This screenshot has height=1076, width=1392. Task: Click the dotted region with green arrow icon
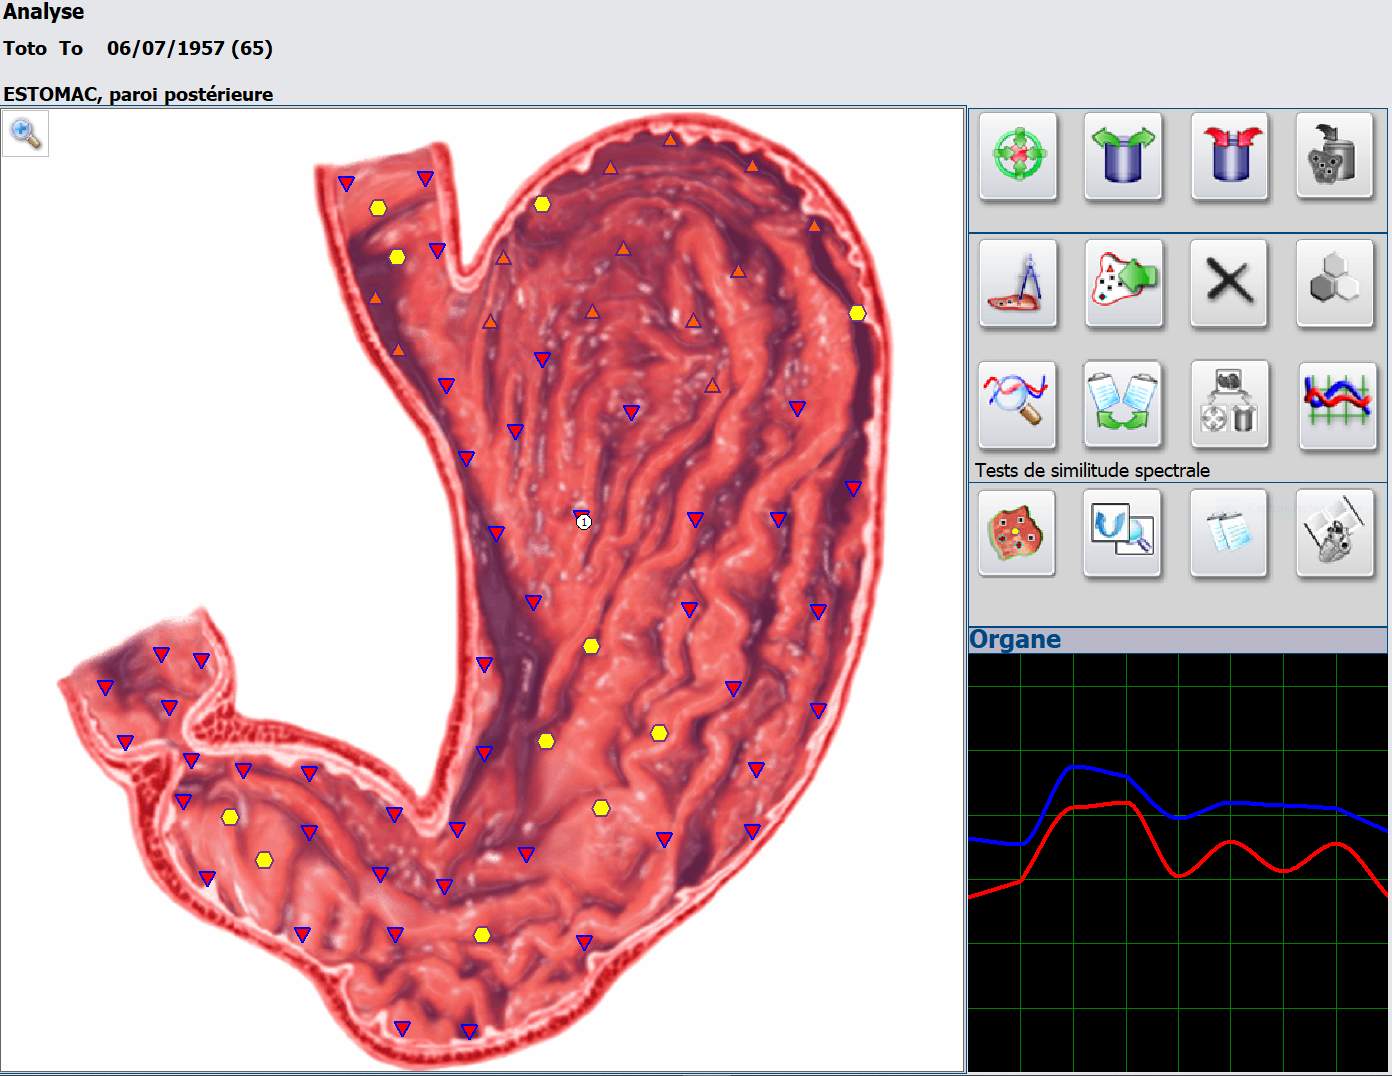[x=1124, y=284]
